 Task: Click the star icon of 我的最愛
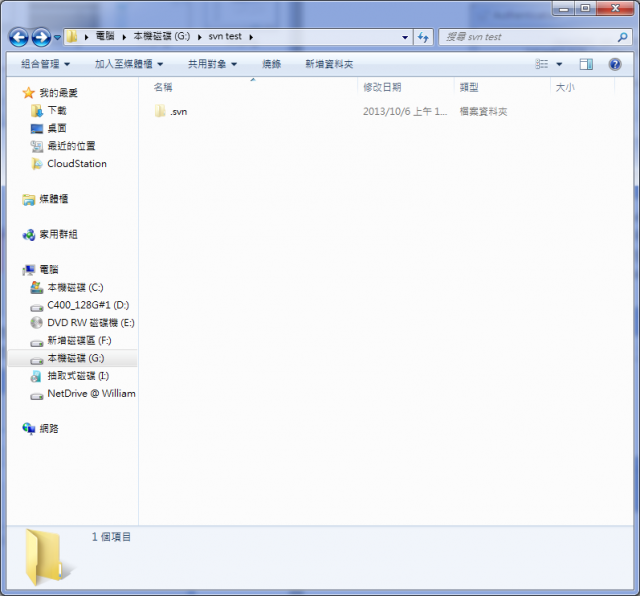tap(29, 93)
